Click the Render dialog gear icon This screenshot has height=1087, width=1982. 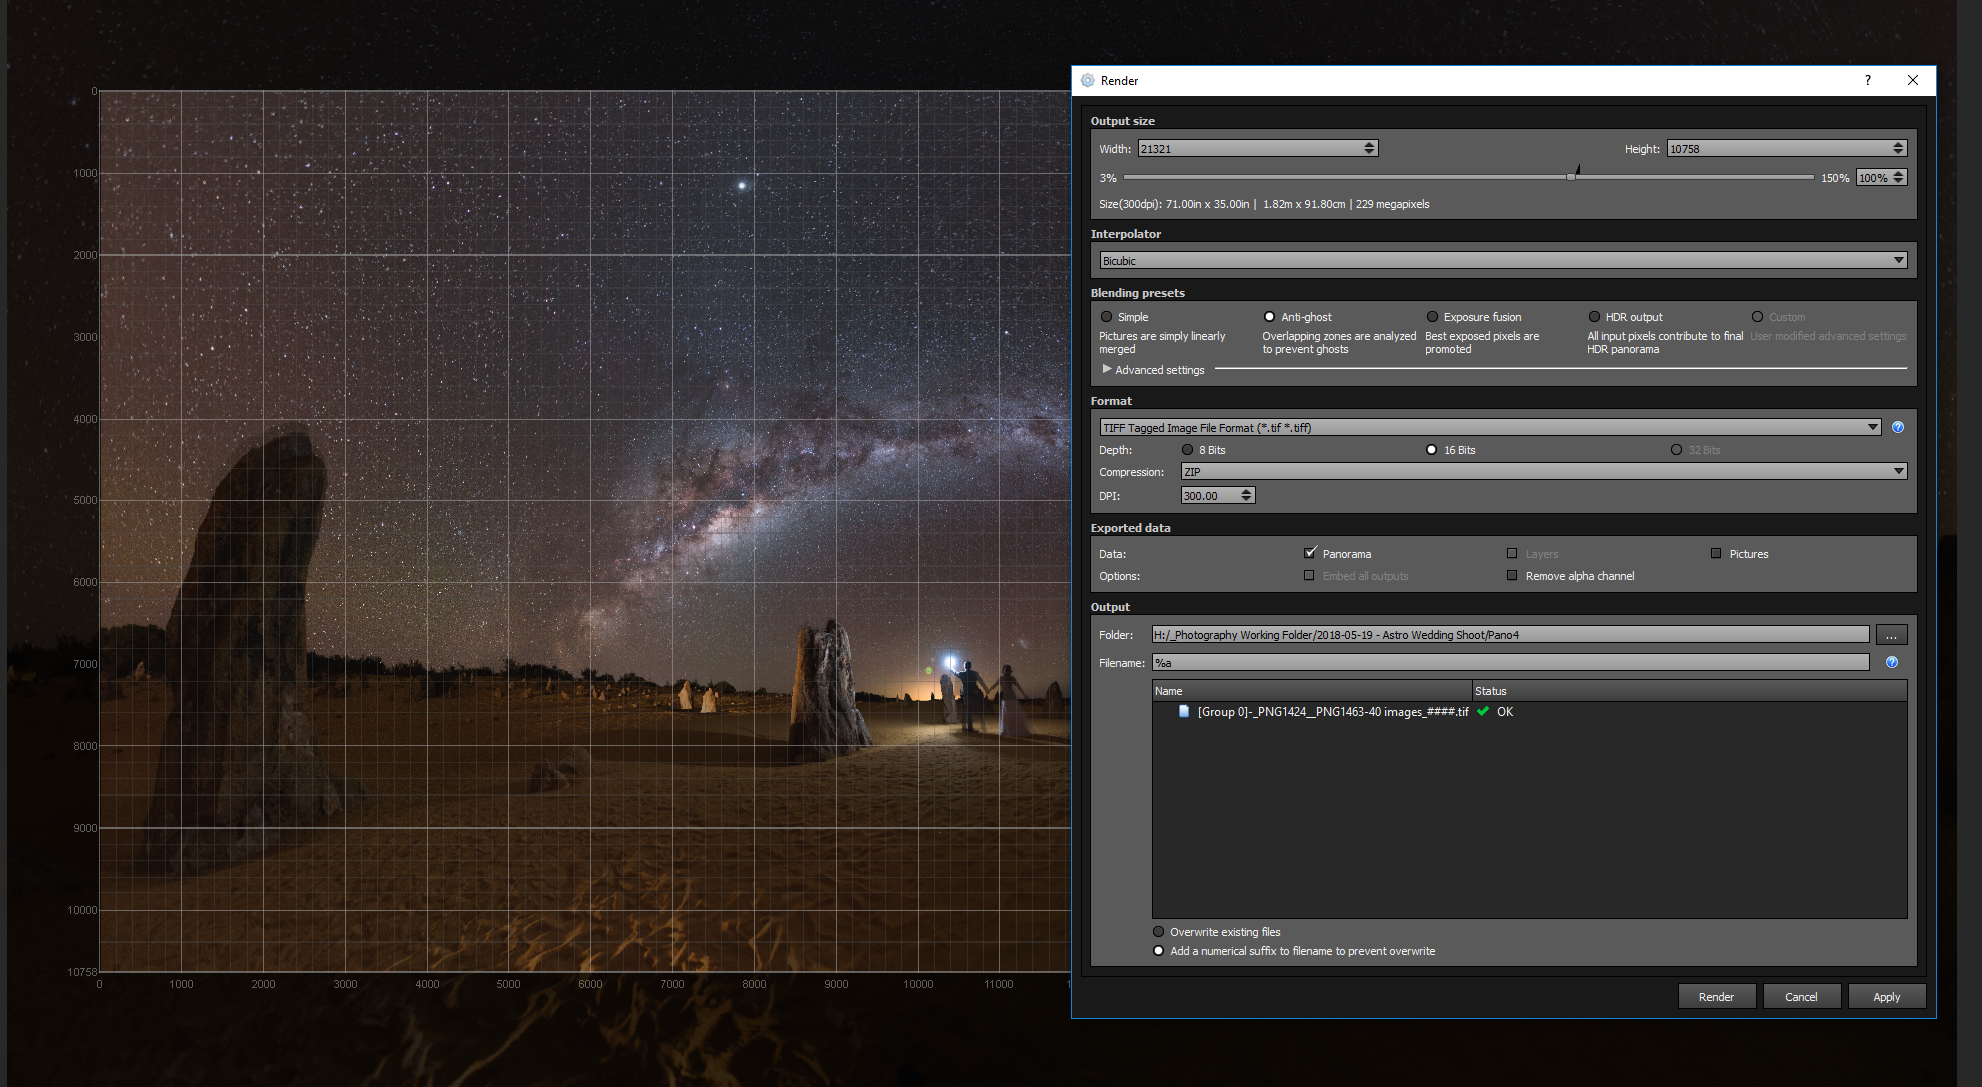(1088, 80)
